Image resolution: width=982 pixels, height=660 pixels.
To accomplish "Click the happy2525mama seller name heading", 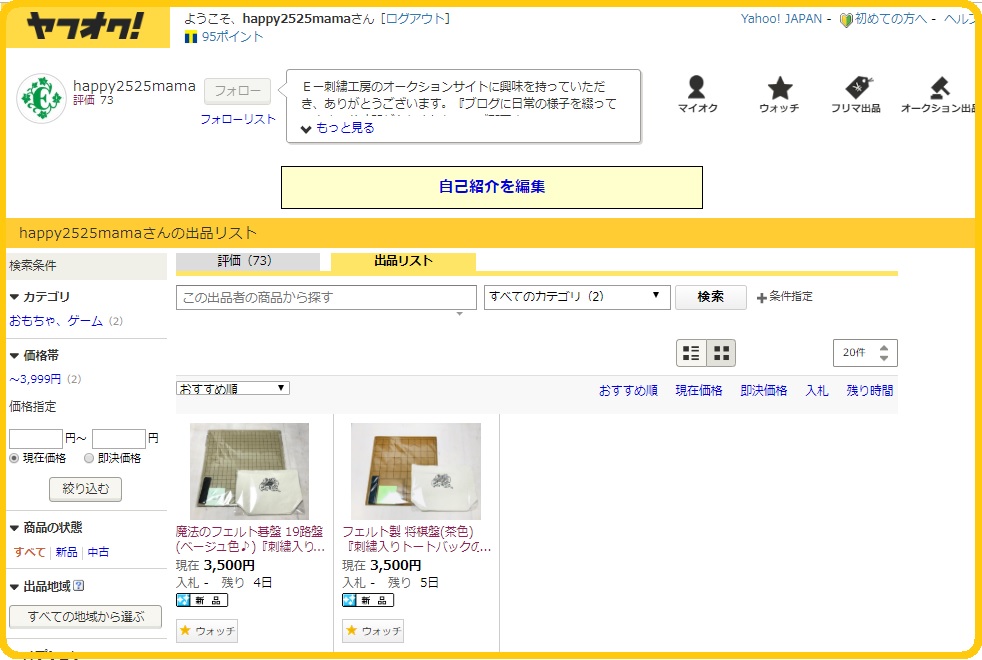I will [135, 86].
